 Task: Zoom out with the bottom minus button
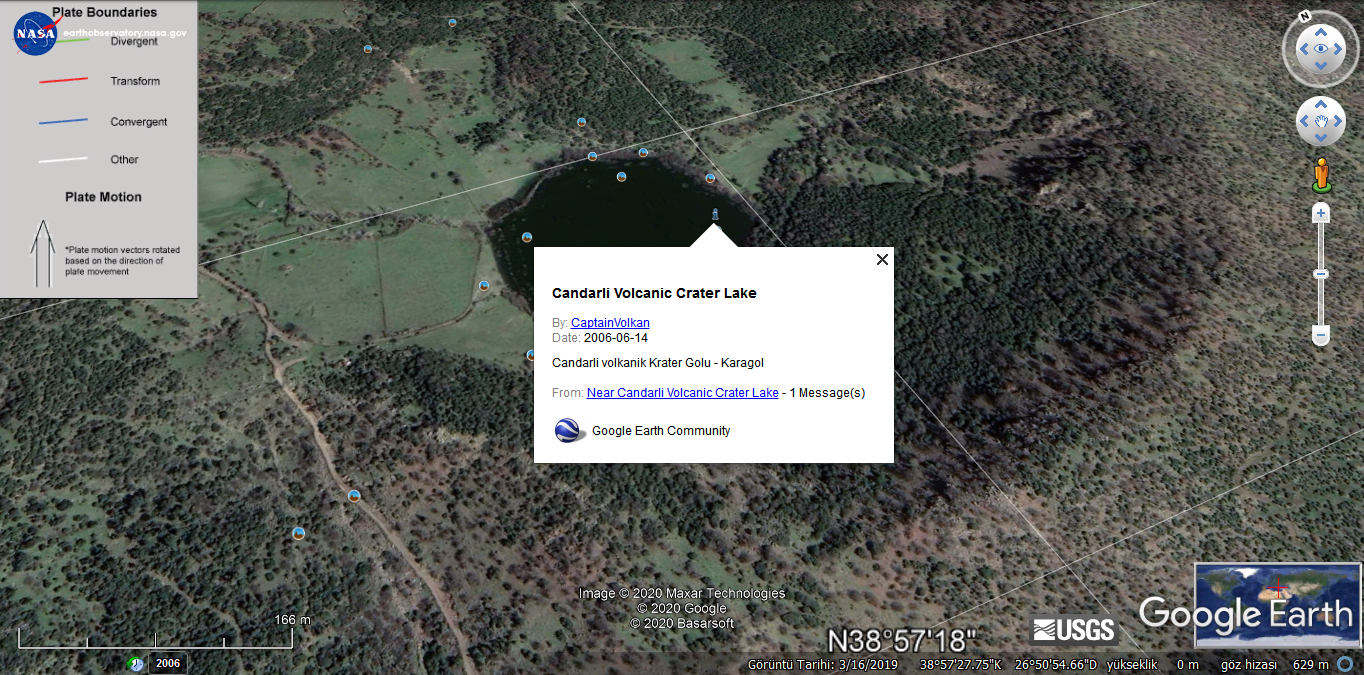pyautogui.click(x=1321, y=336)
